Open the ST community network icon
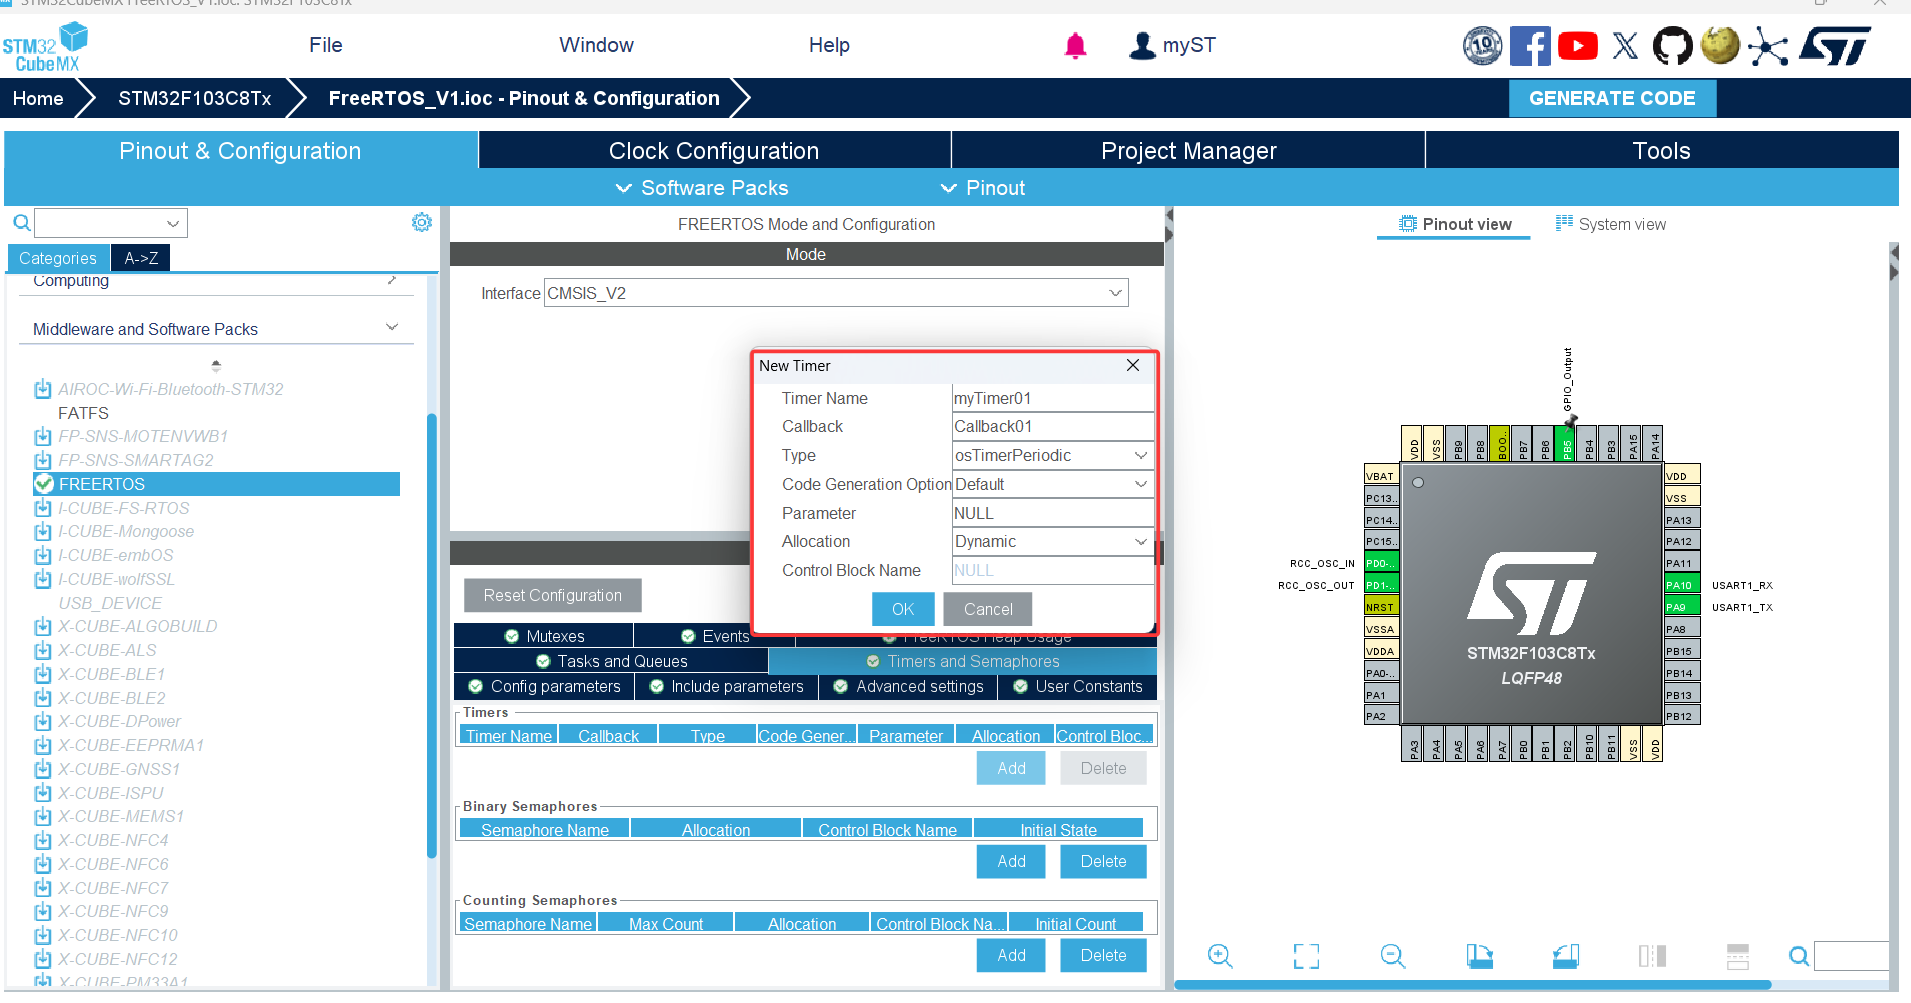 [x=1768, y=47]
